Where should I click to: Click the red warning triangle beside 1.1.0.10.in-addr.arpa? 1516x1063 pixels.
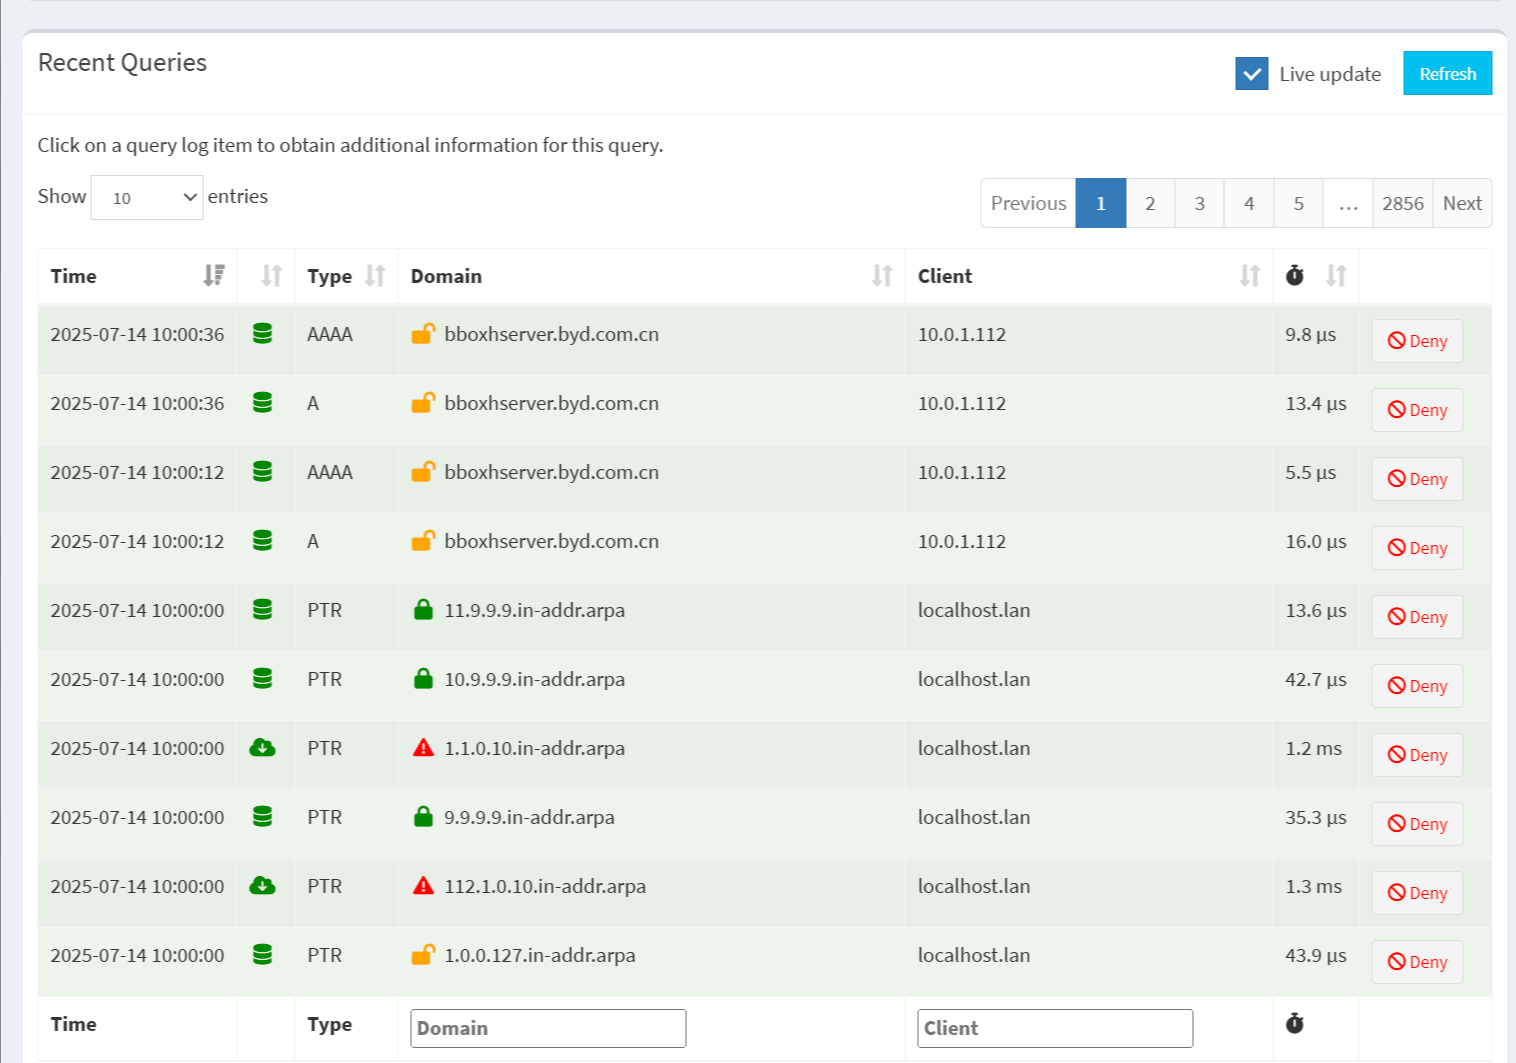423,747
